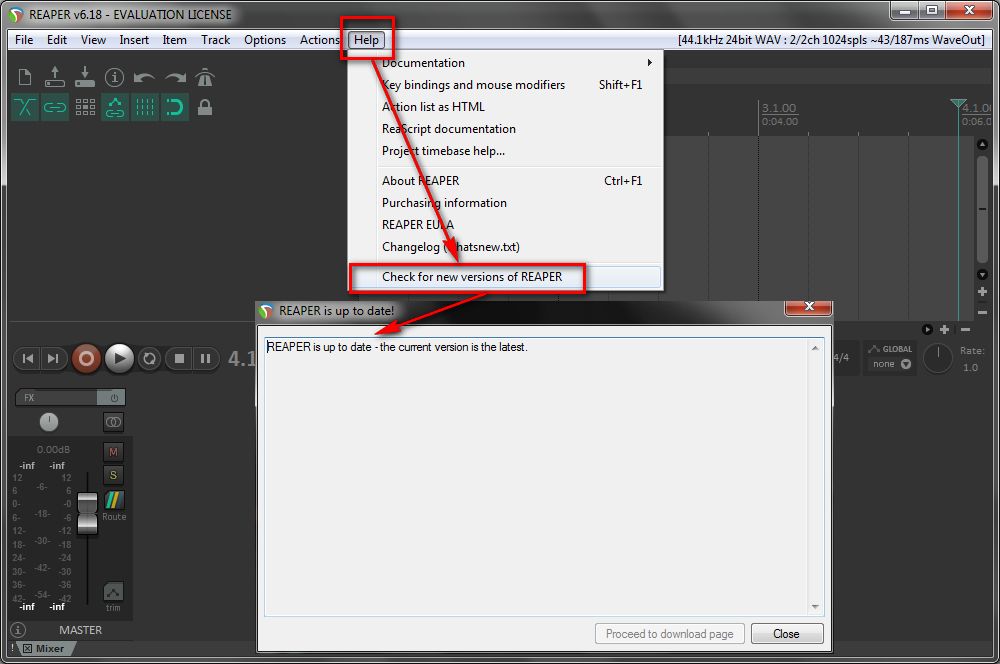Click Close in the up-to-date dialog

click(787, 633)
